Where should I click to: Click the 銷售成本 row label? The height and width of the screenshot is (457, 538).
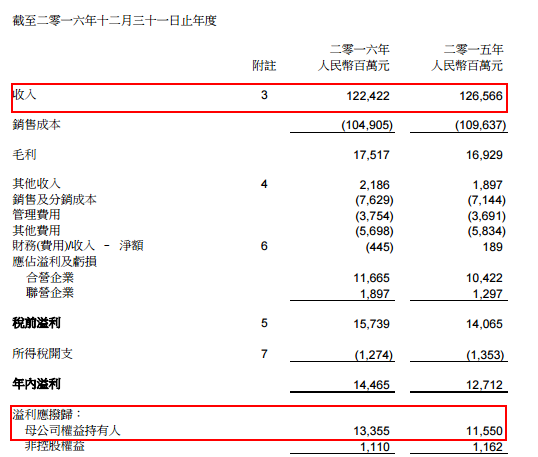point(36,125)
